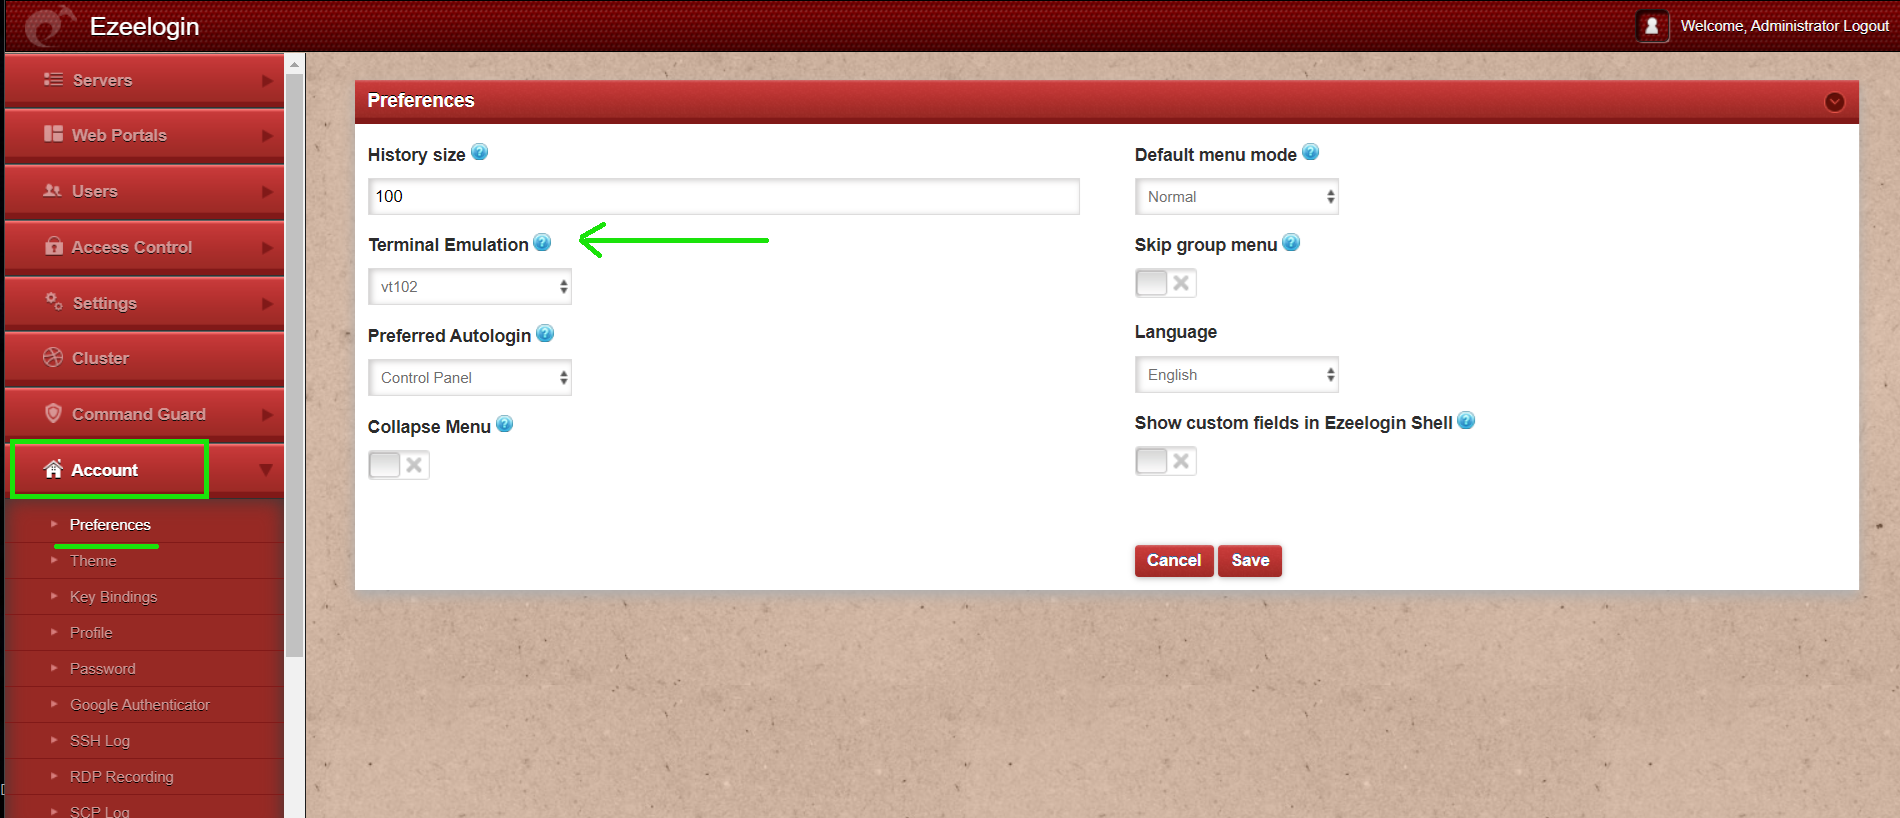Click the Logout link

(x=1866, y=26)
